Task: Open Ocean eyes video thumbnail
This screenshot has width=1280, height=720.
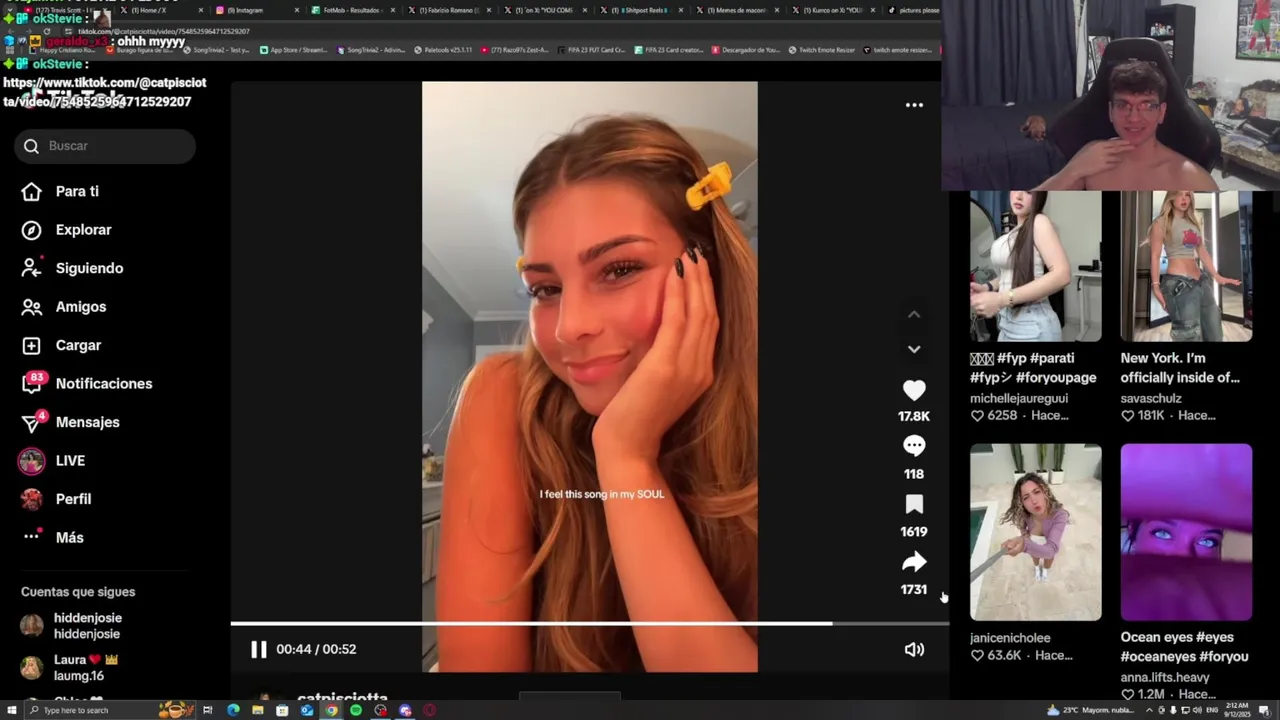Action: tap(1186, 532)
